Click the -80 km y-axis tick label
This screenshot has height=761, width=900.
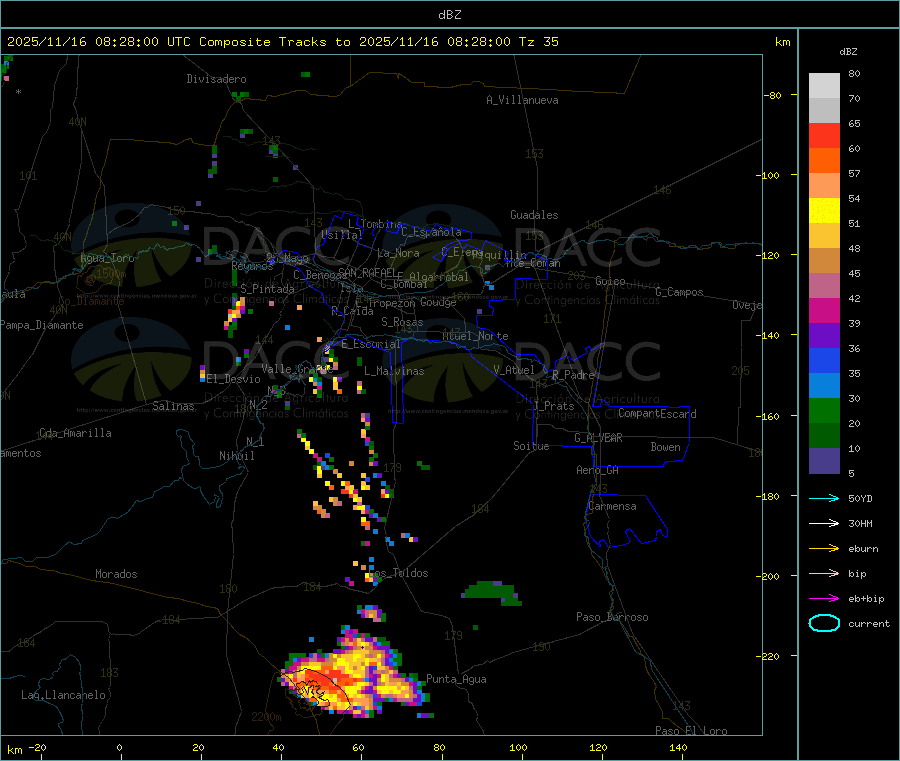tap(773, 95)
